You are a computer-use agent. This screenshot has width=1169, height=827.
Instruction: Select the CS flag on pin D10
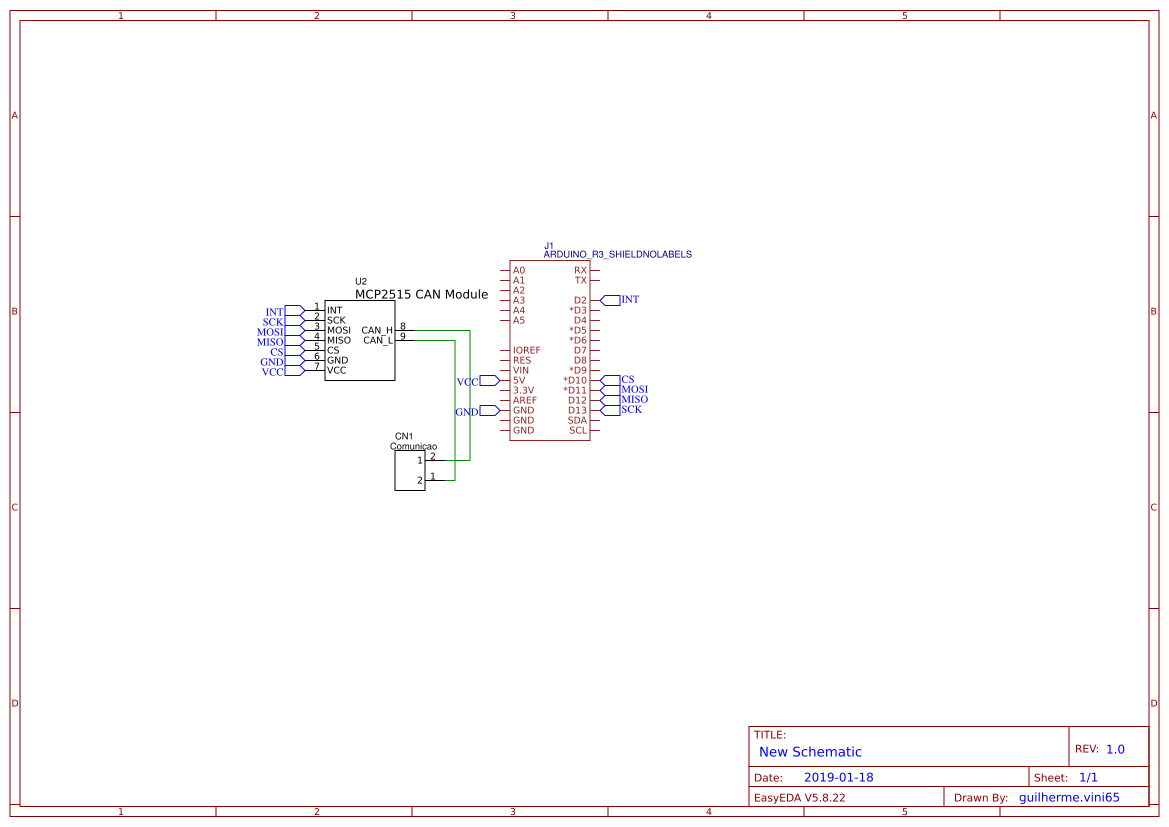628,380
